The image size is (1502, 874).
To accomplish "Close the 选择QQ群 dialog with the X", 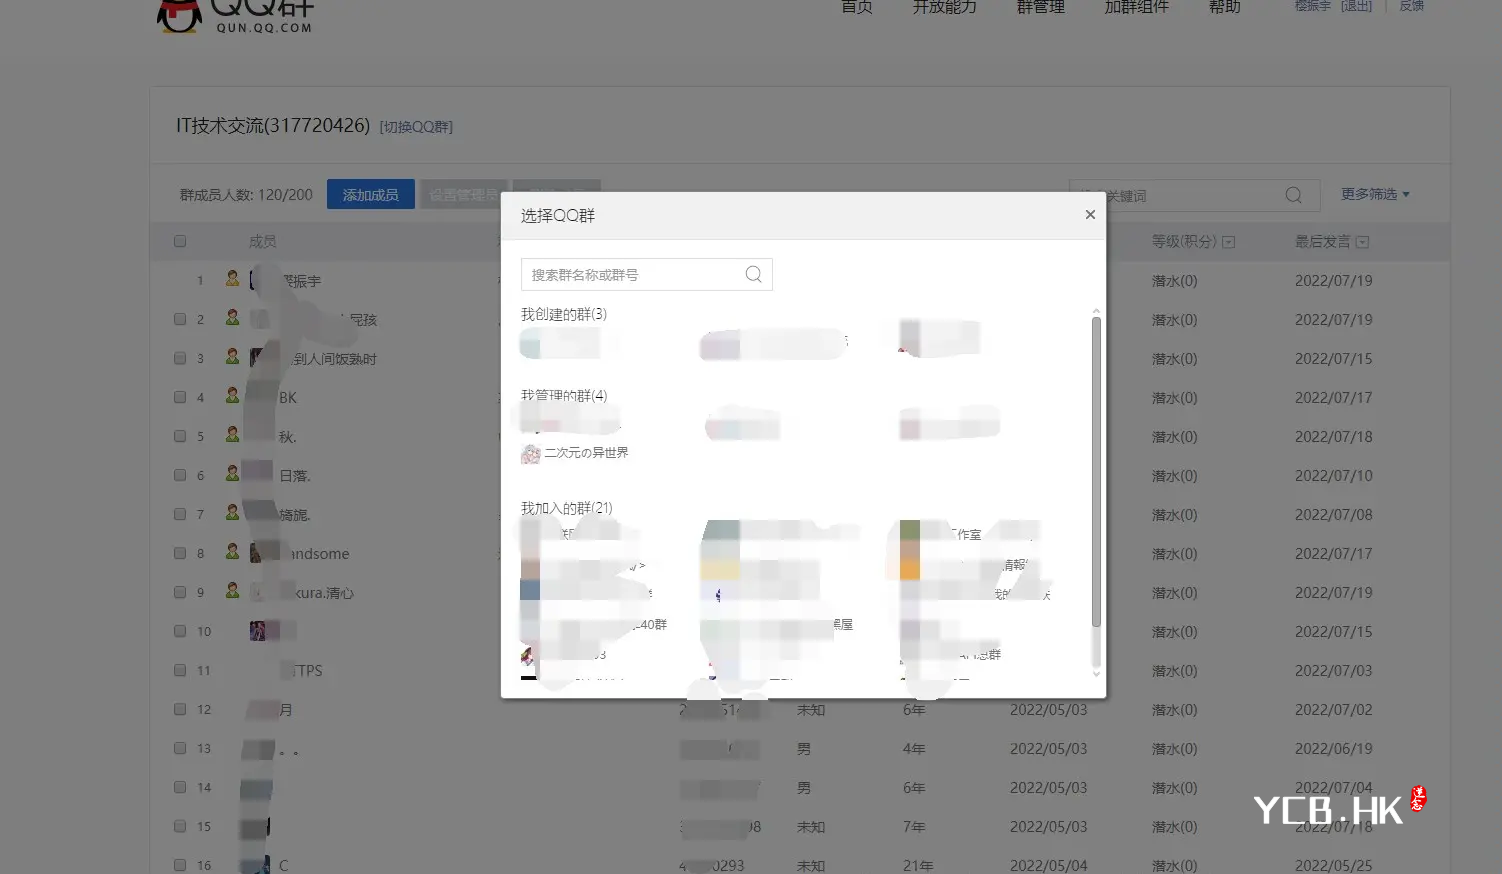I will (1090, 215).
